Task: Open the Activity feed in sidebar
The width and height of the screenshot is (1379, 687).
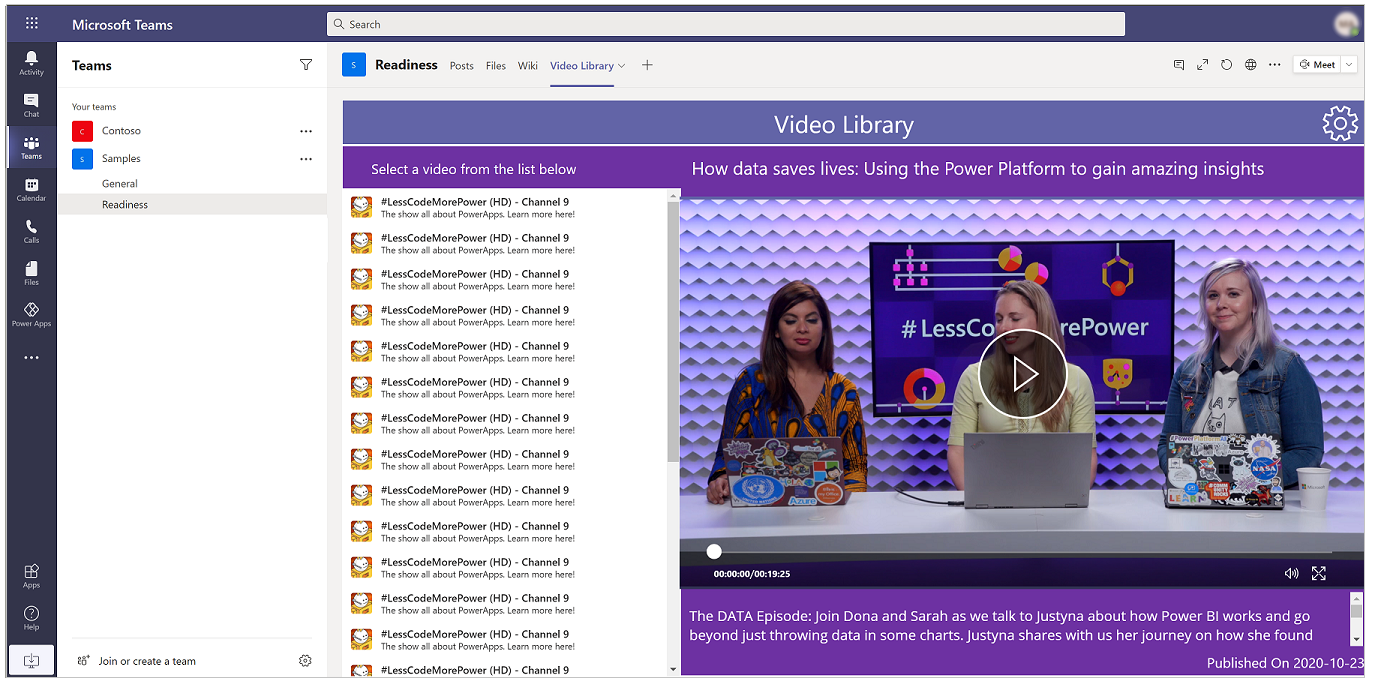Action: [31, 62]
